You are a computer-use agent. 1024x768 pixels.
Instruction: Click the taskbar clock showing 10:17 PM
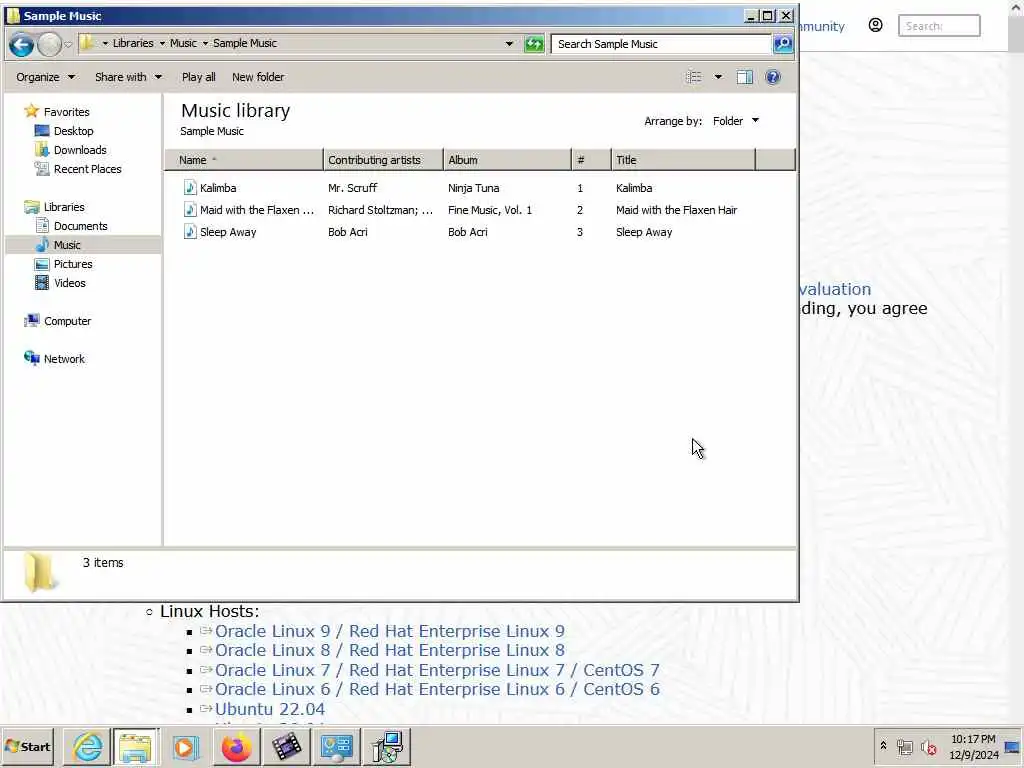973,746
